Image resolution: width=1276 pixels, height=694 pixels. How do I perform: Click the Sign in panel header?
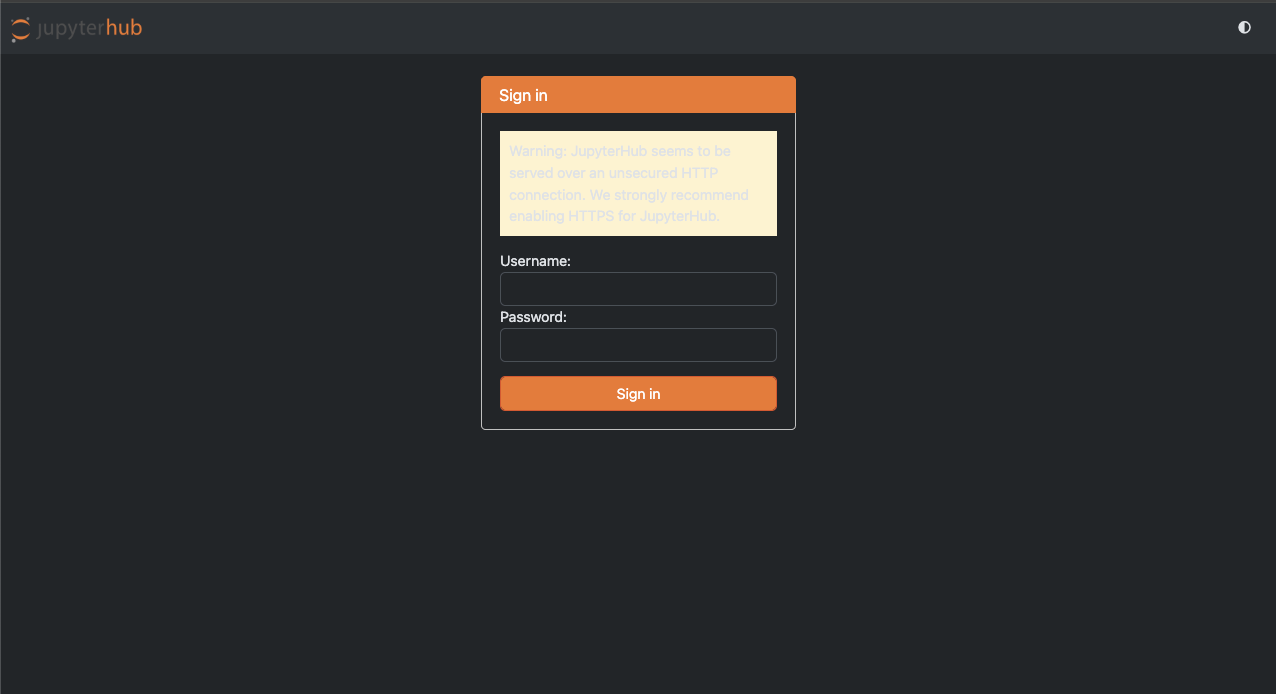click(x=638, y=95)
